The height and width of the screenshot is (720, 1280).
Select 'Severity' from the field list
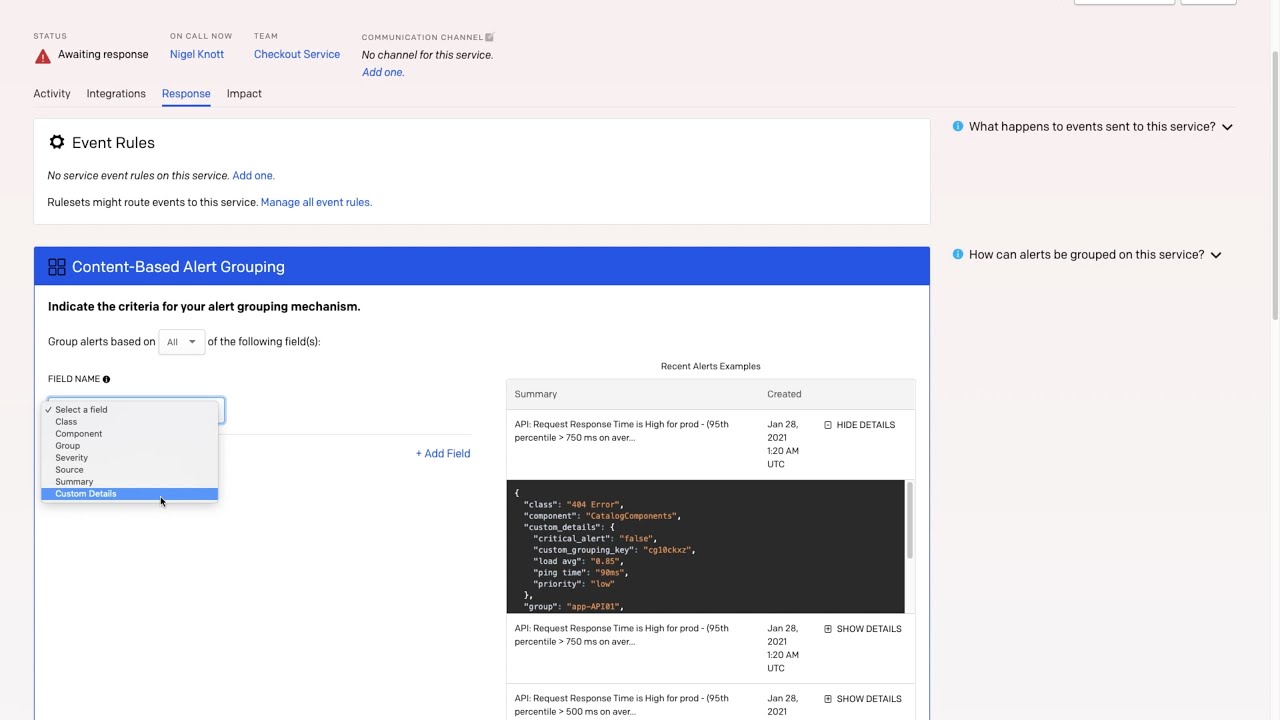130,458
